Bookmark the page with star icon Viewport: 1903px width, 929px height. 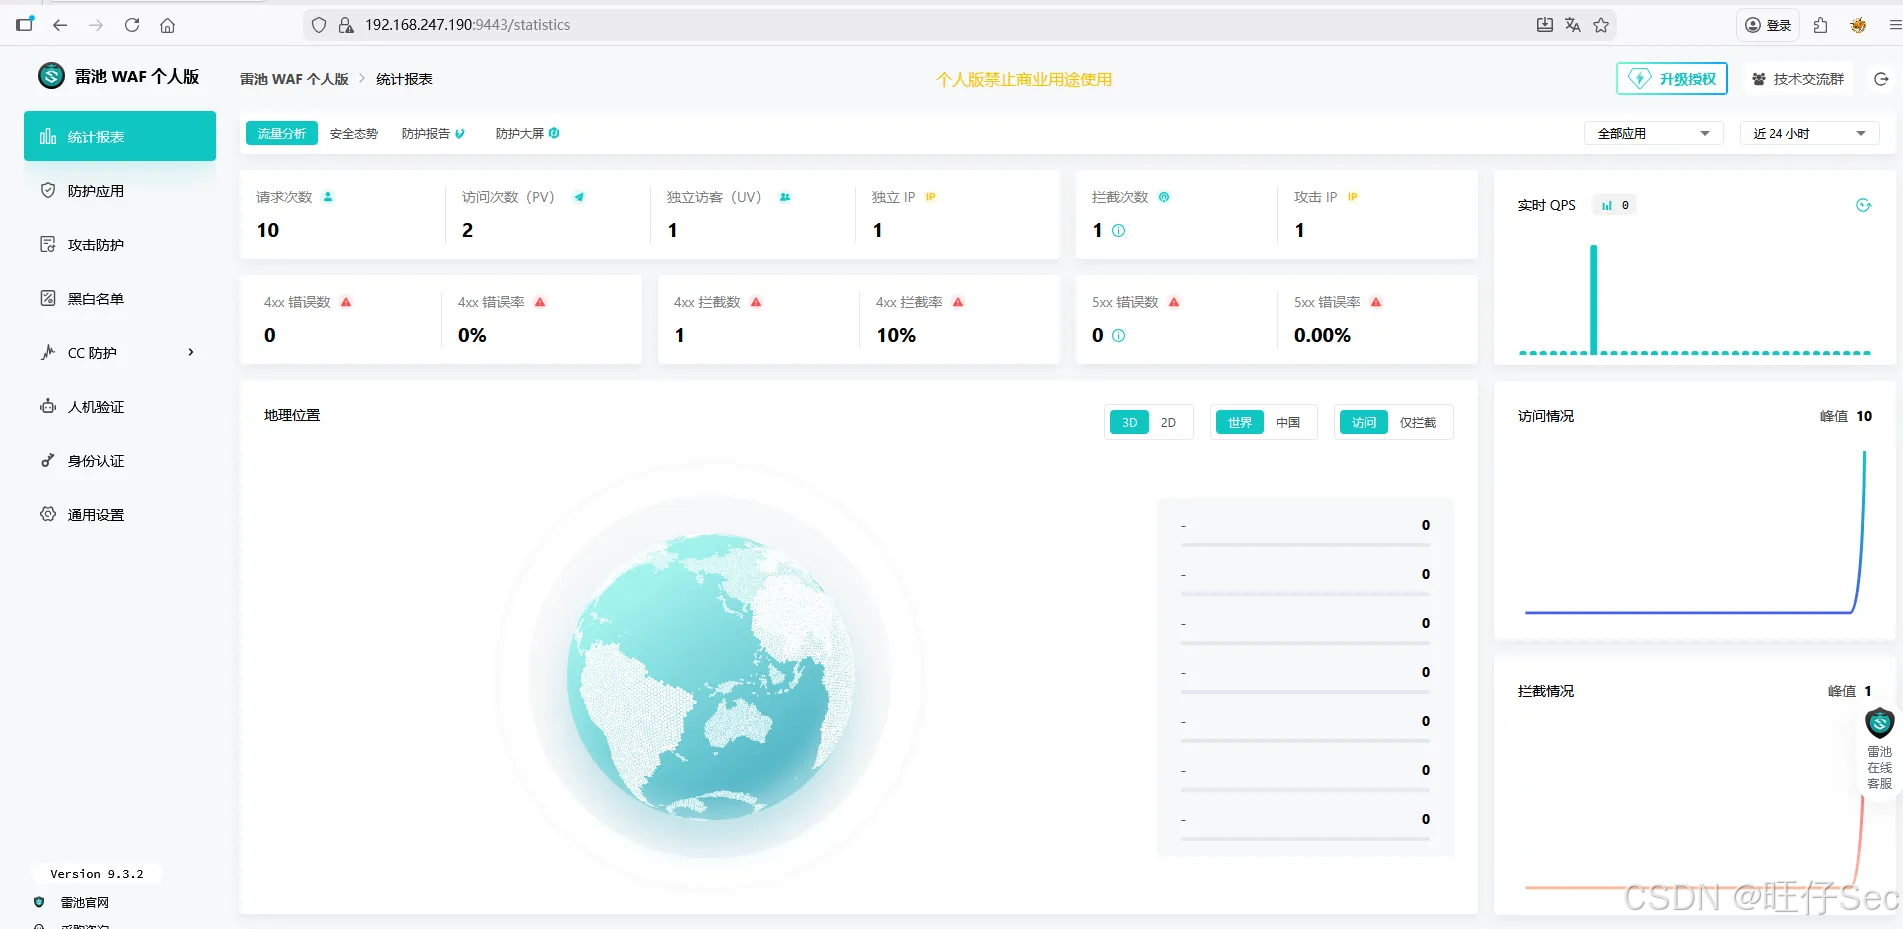pos(1601,25)
